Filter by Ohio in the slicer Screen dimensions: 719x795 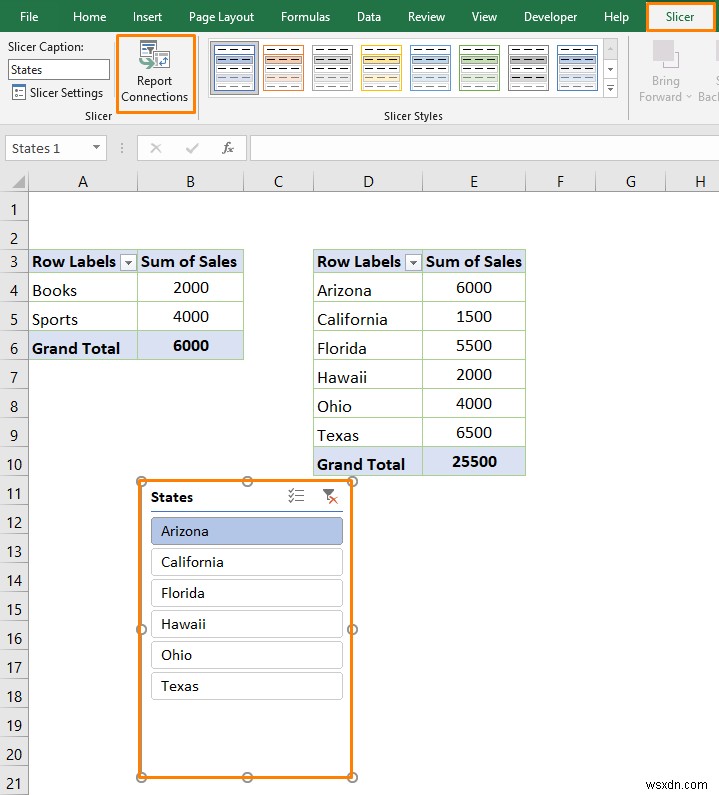tap(246, 655)
